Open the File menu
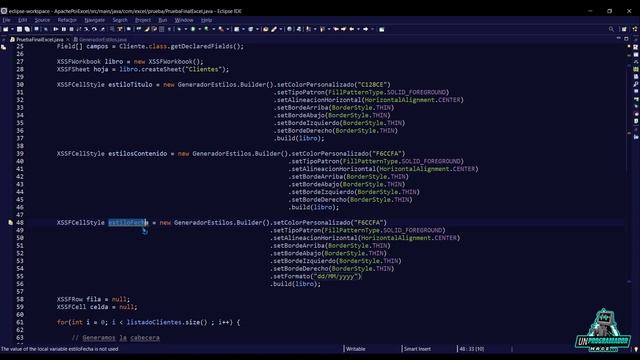 pos(7,20)
